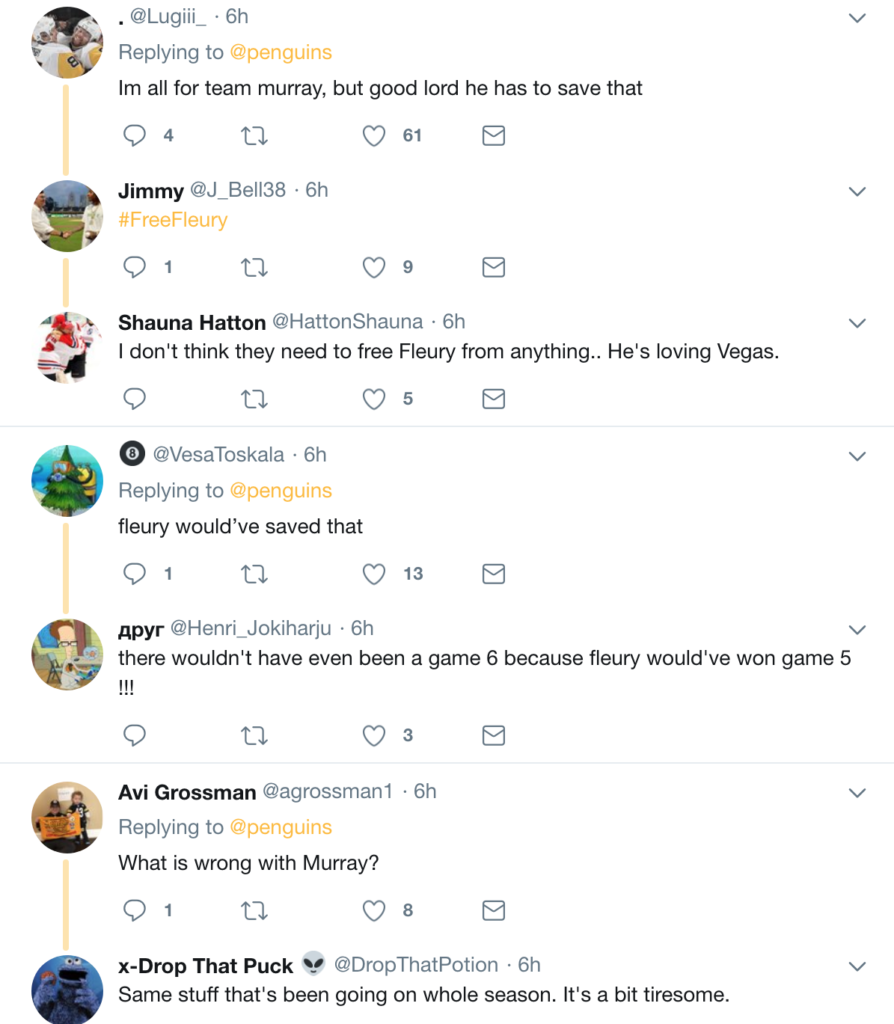Screen dimensions: 894x1024
Task: Like Avi Grossman's "What is wrong with Murray?" tweet
Action: [x=374, y=910]
